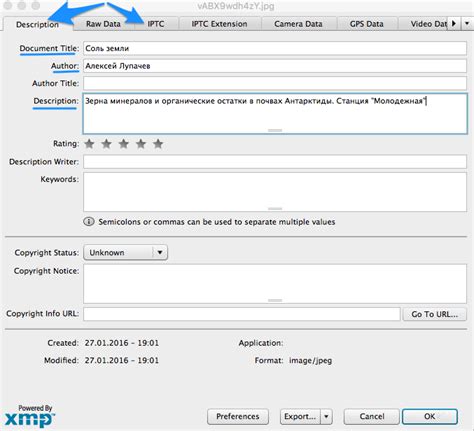Click the Copyright Info URL field

click(x=242, y=314)
